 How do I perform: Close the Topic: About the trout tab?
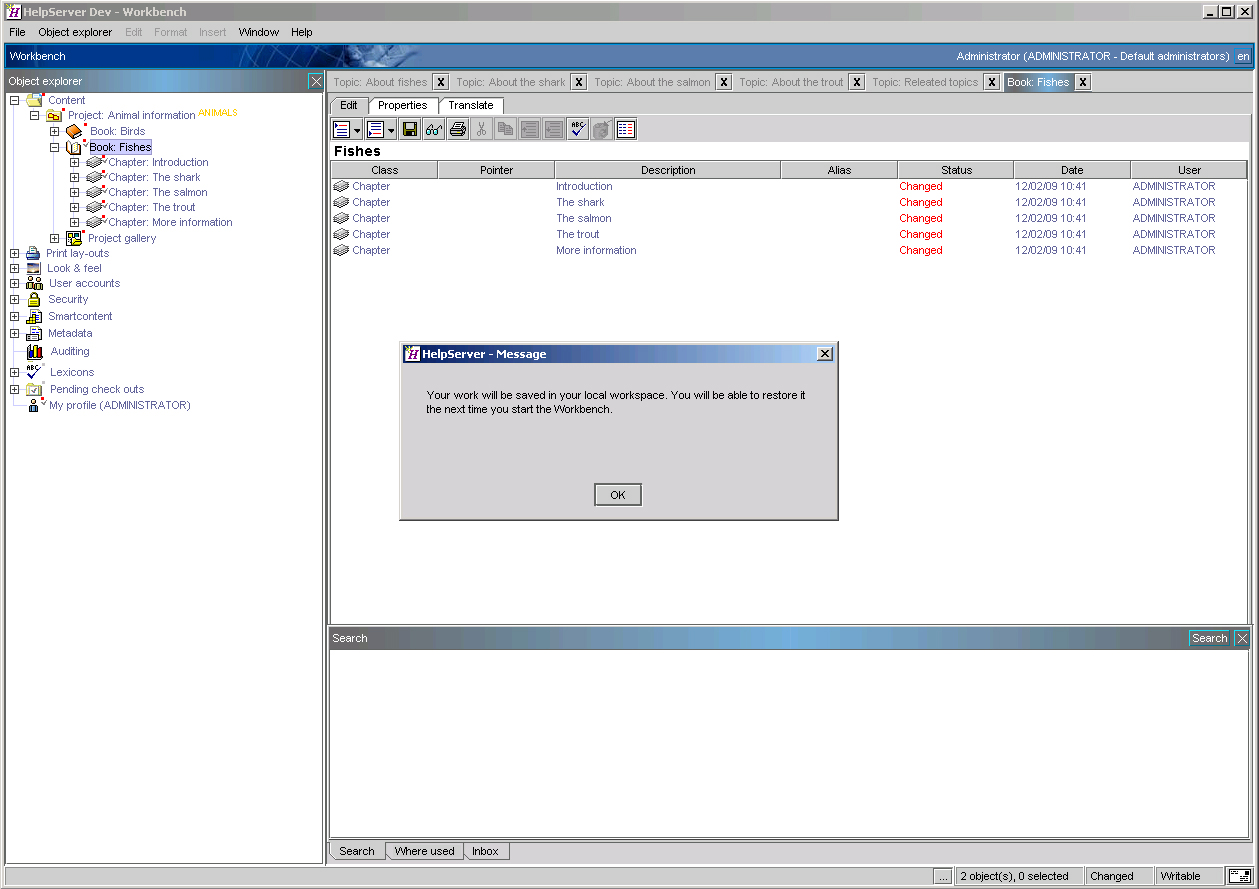[856, 82]
